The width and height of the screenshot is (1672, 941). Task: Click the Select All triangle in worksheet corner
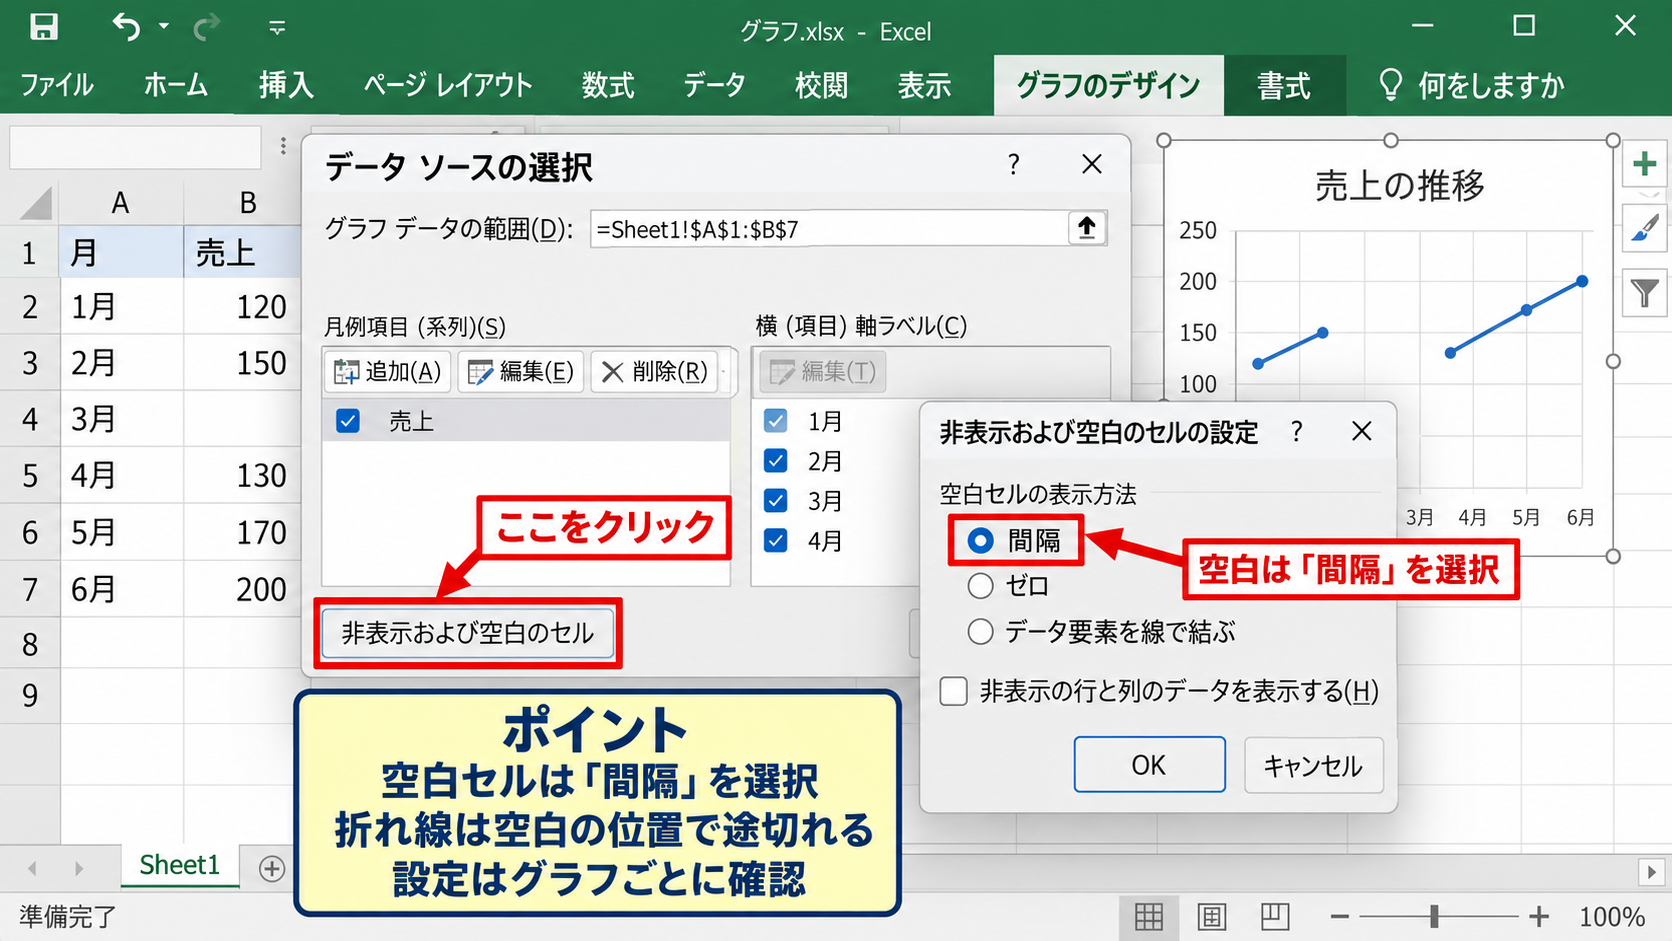click(36, 203)
